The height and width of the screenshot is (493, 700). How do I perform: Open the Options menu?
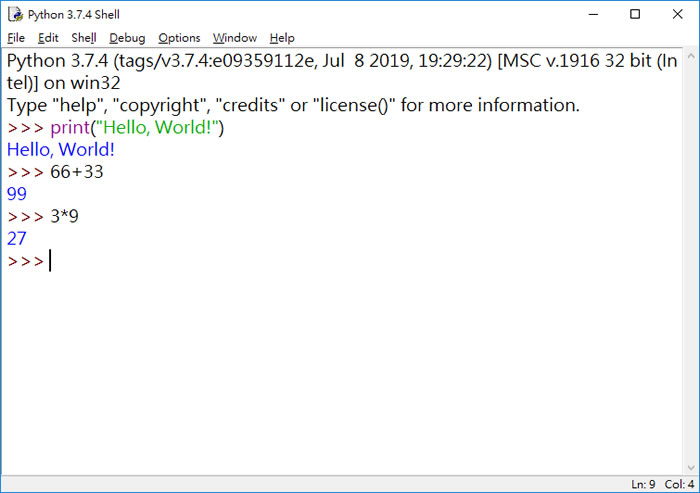(179, 38)
